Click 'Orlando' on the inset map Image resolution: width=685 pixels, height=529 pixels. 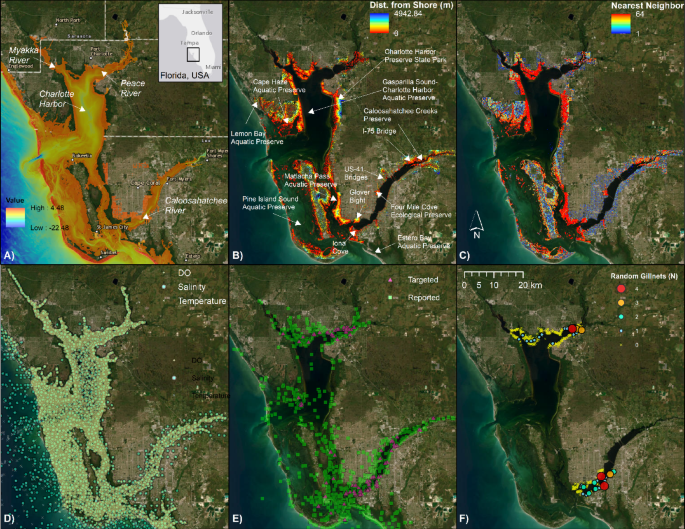click(x=201, y=33)
